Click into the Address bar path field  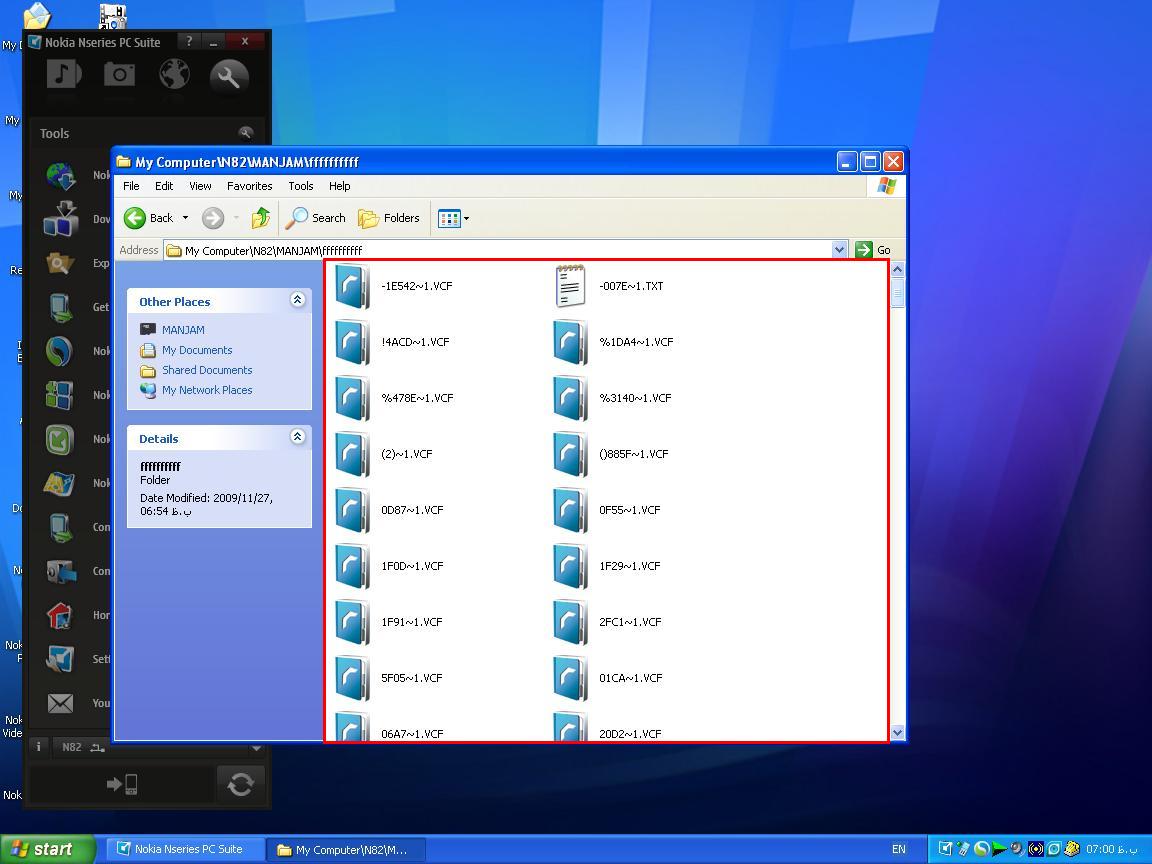click(497, 250)
